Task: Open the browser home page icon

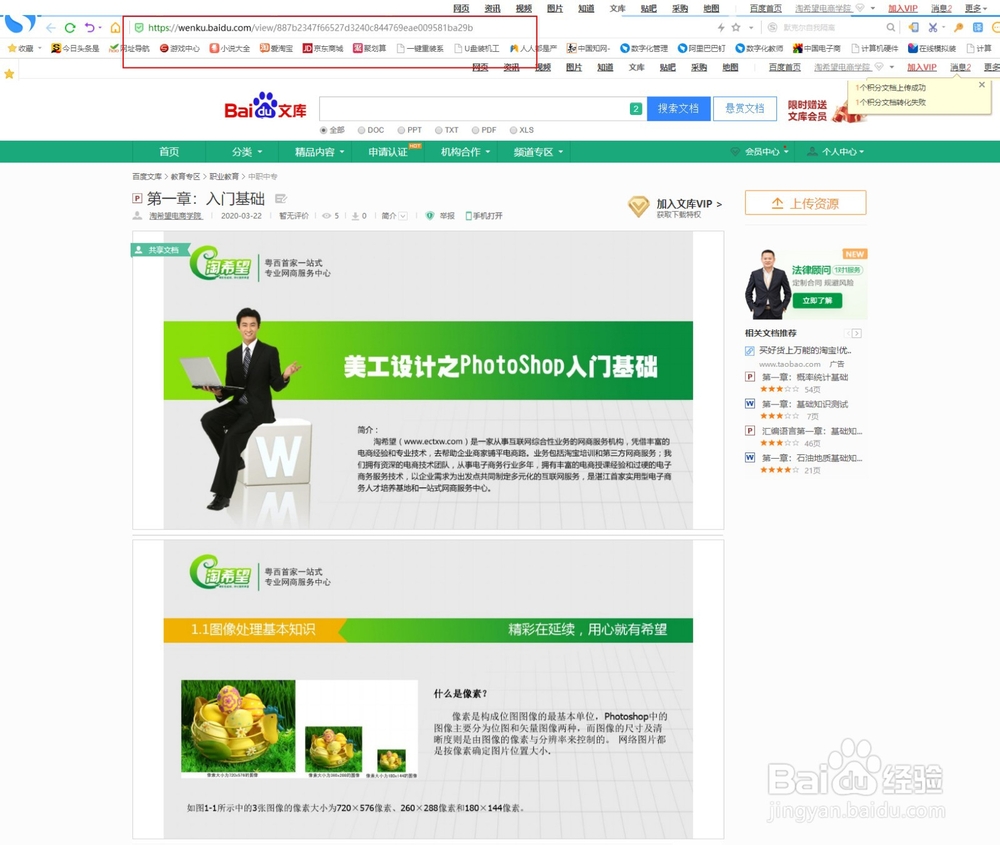Action: 115,27
